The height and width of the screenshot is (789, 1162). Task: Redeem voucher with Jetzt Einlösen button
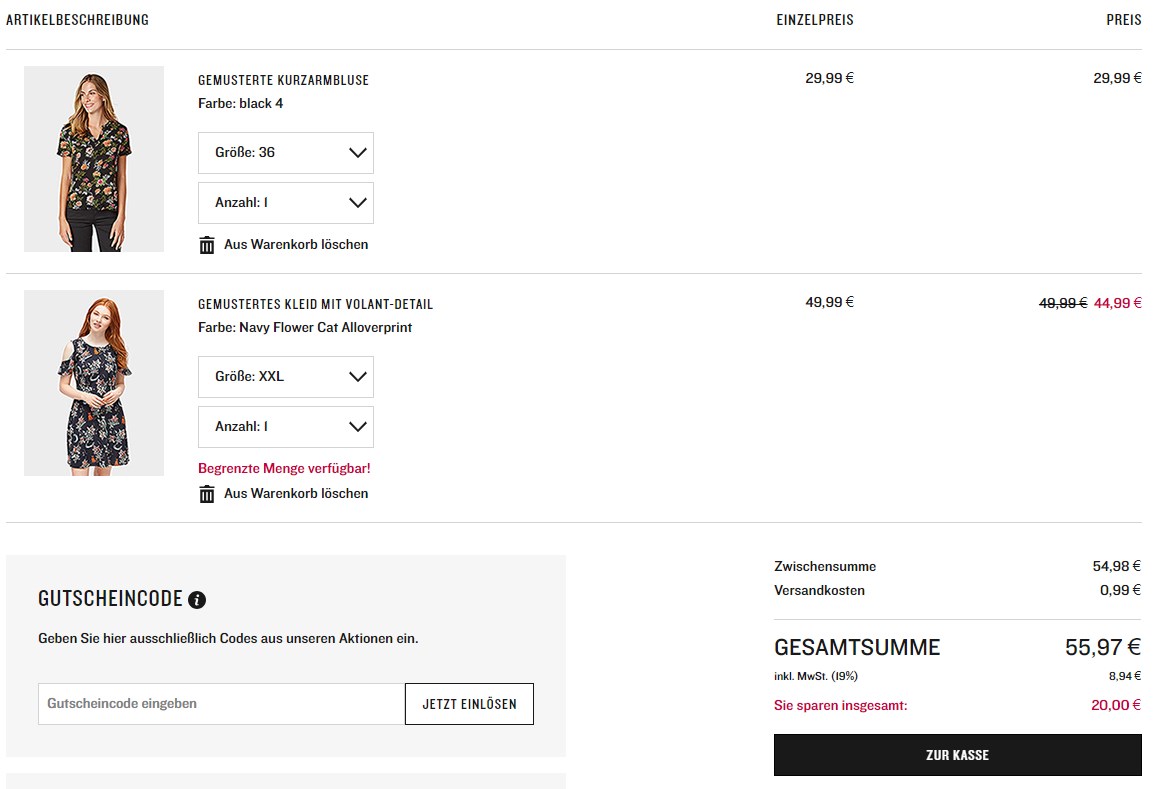click(469, 704)
